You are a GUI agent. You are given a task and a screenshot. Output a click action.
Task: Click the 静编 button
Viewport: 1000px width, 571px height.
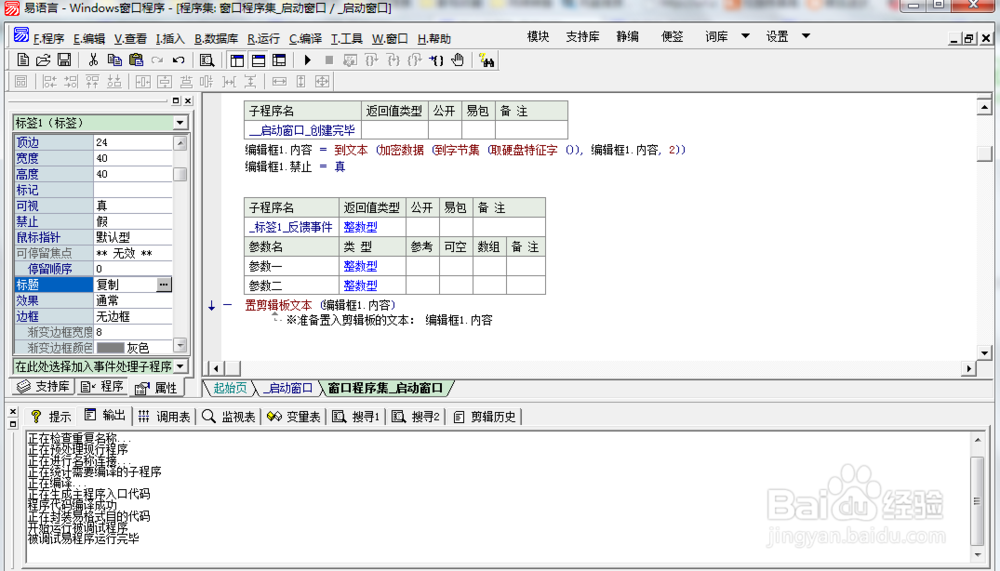628,36
